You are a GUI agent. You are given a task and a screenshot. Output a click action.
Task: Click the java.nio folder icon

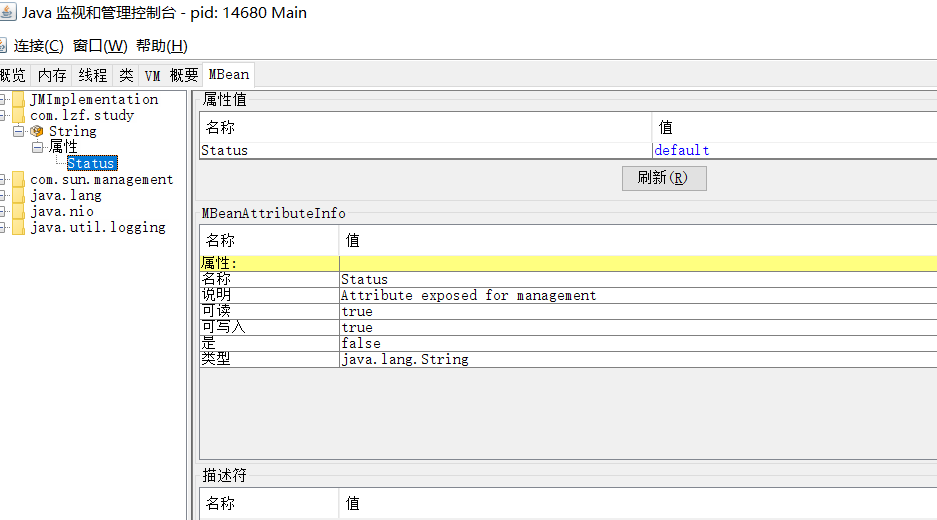[x=19, y=212]
